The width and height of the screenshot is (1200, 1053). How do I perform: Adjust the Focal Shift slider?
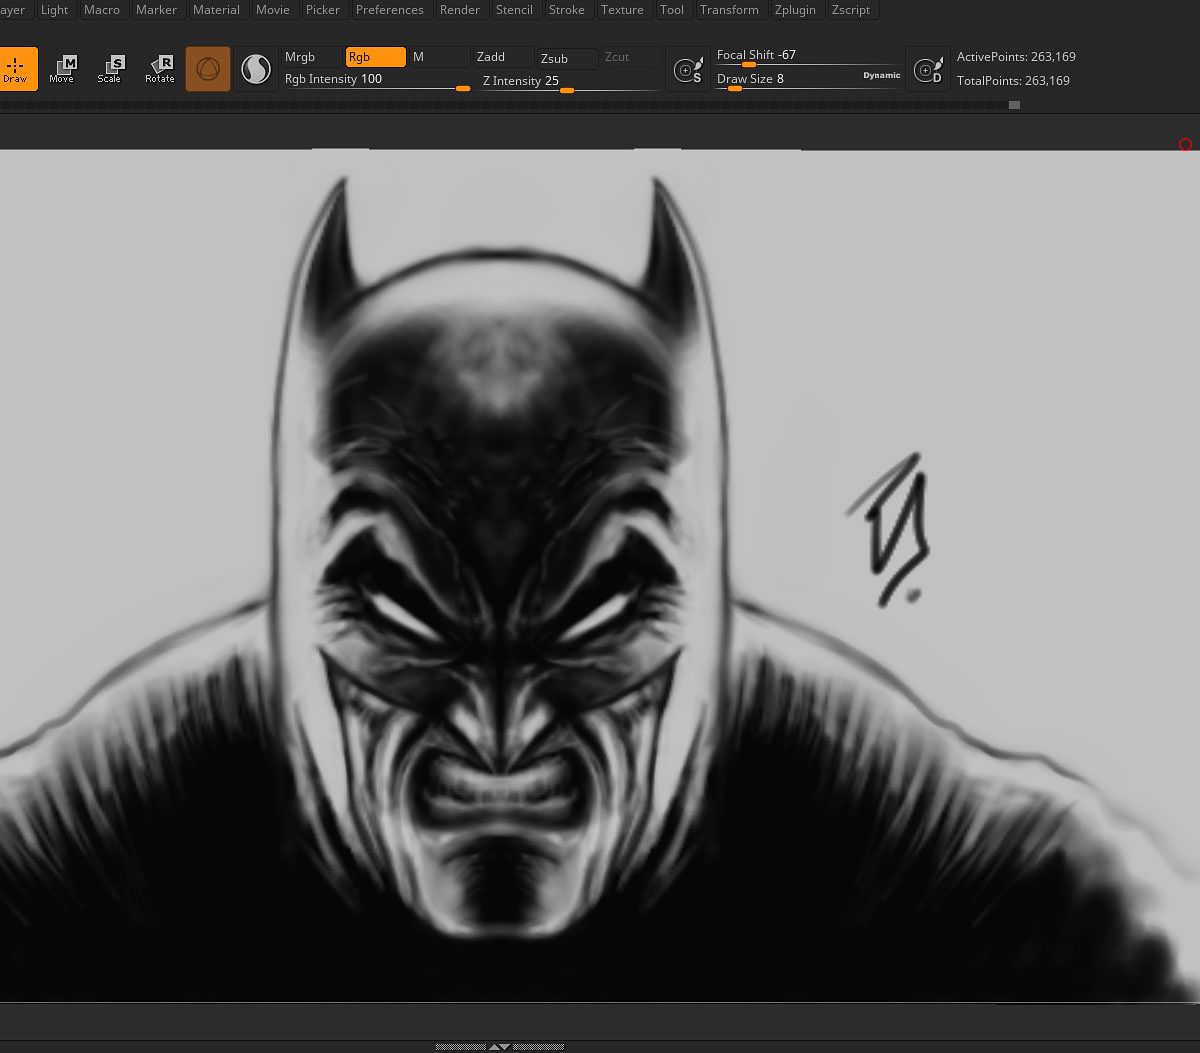click(x=808, y=57)
